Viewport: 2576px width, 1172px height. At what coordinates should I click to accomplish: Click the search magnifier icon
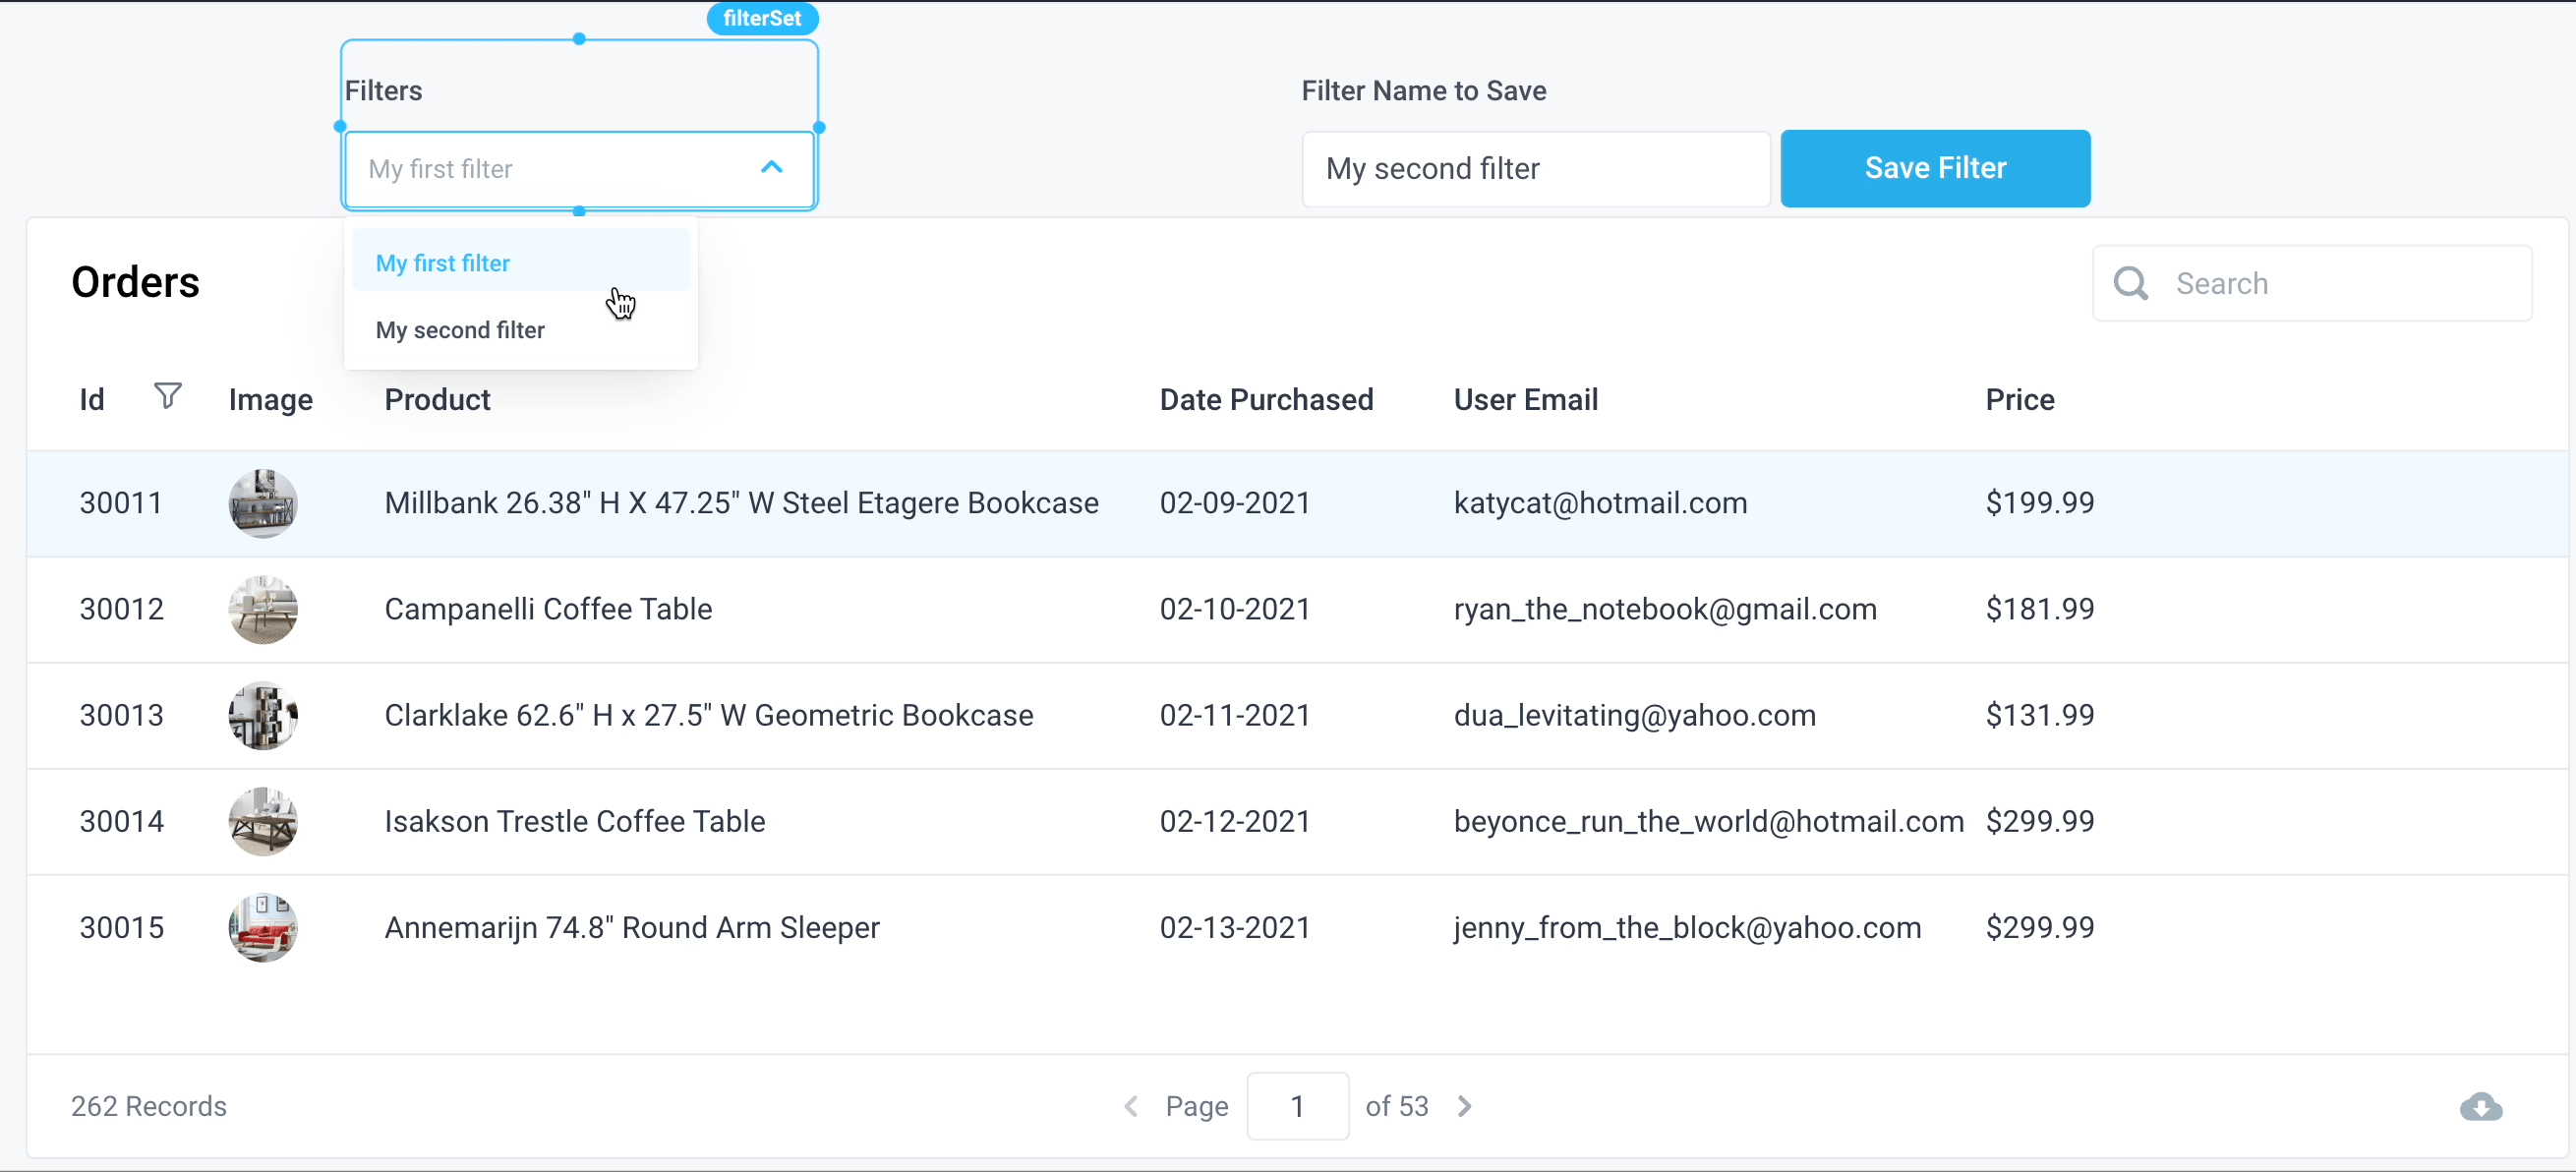(x=2130, y=283)
